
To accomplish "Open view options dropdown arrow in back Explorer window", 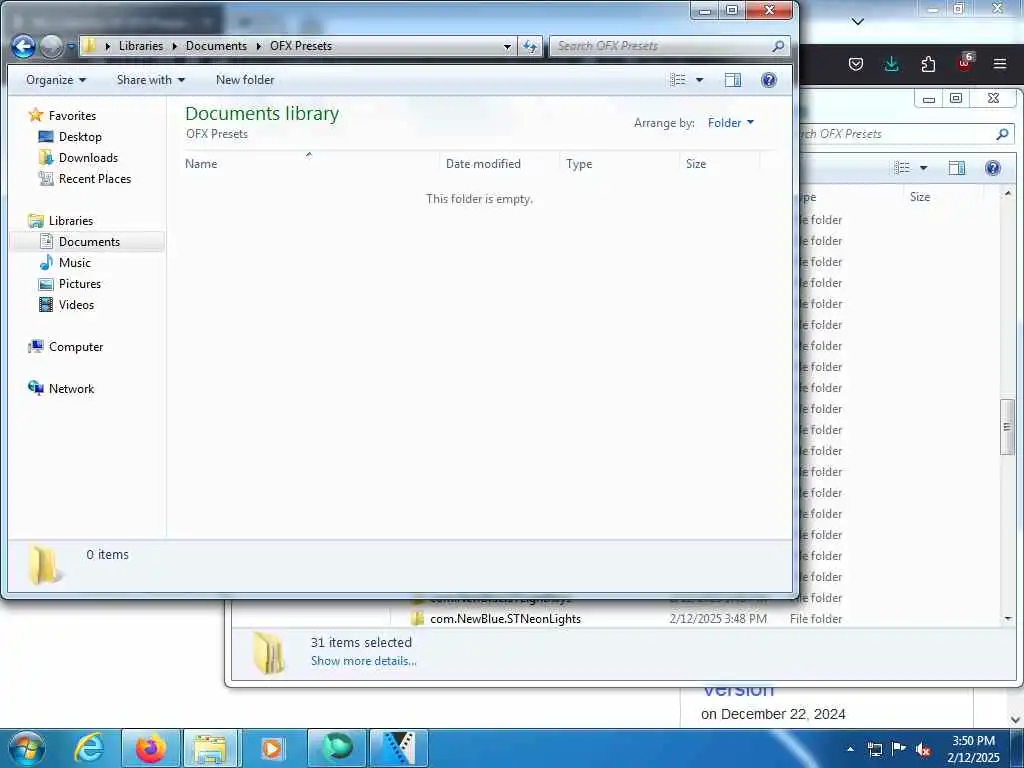I will (x=923, y=168).
